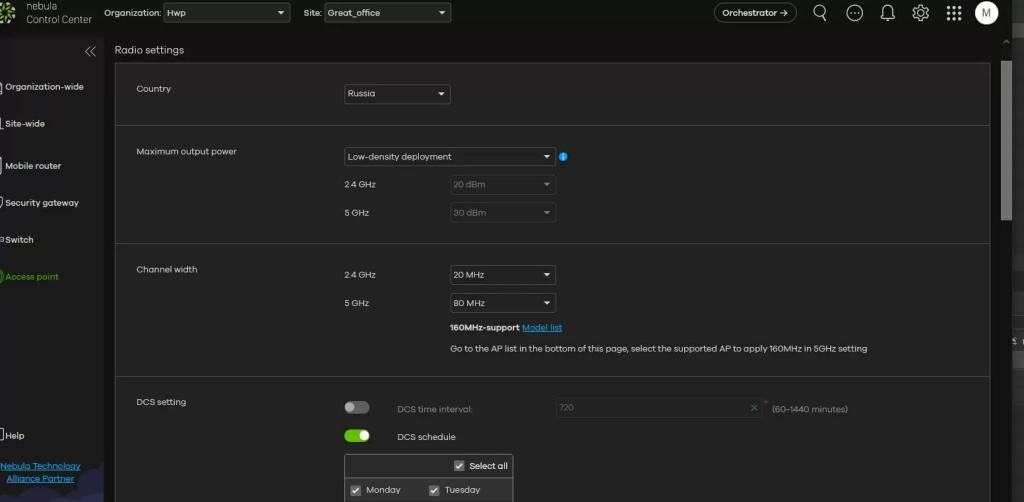Expand the 5 GHz channel width dropdown
Viewport: 1024px width, 502px height.
coord(502,303)
